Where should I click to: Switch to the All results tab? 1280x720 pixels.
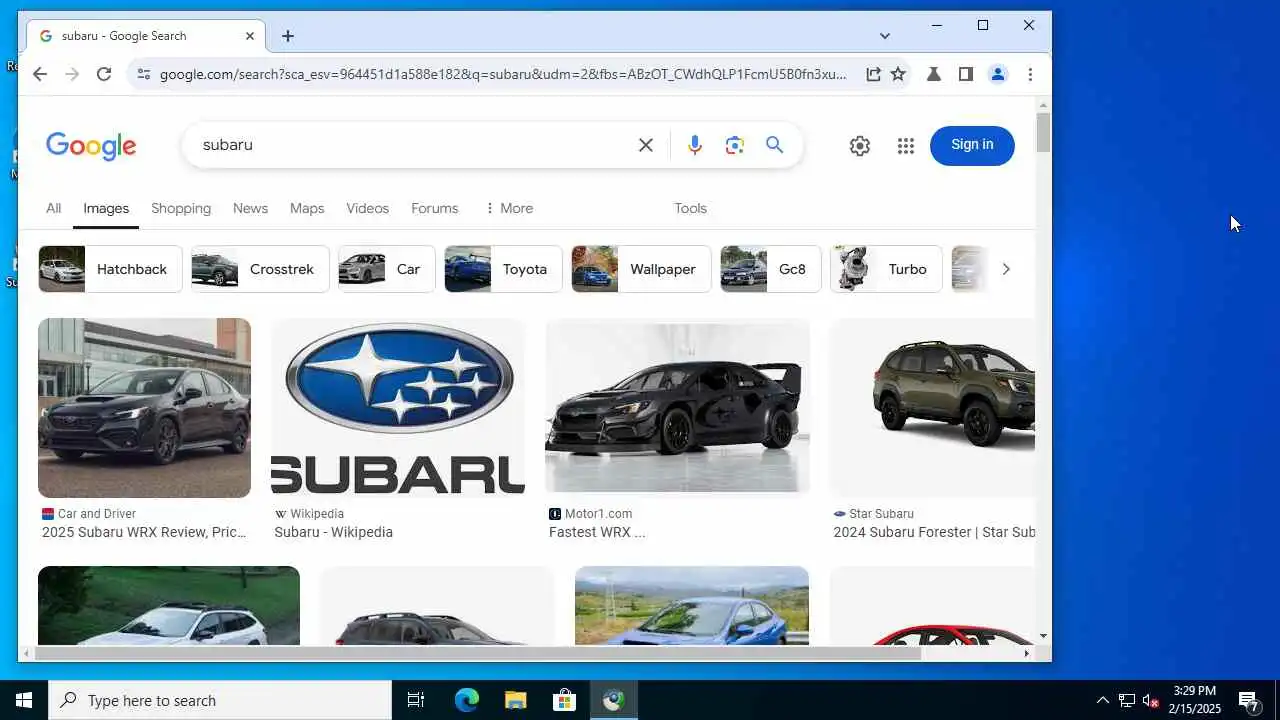pos(54,208)
